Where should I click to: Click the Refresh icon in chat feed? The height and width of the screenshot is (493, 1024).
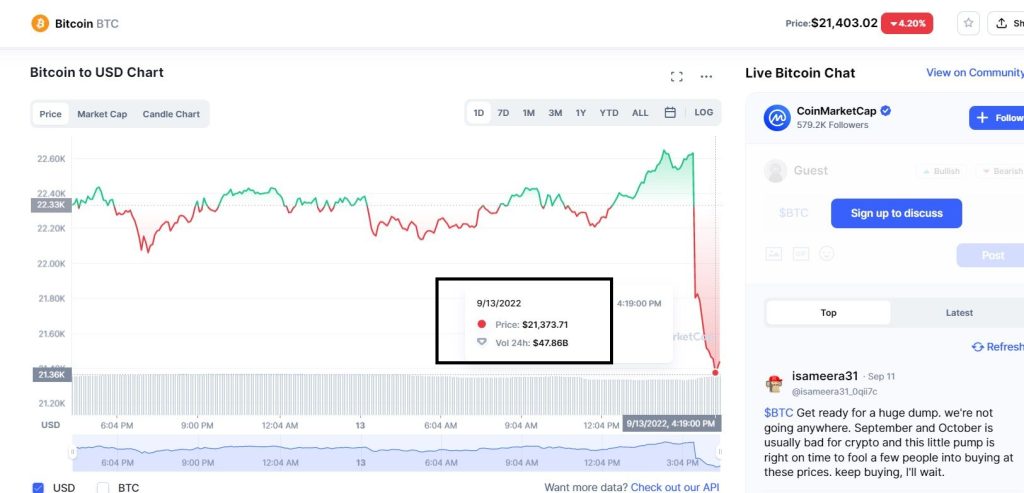[x=978, y=347]
